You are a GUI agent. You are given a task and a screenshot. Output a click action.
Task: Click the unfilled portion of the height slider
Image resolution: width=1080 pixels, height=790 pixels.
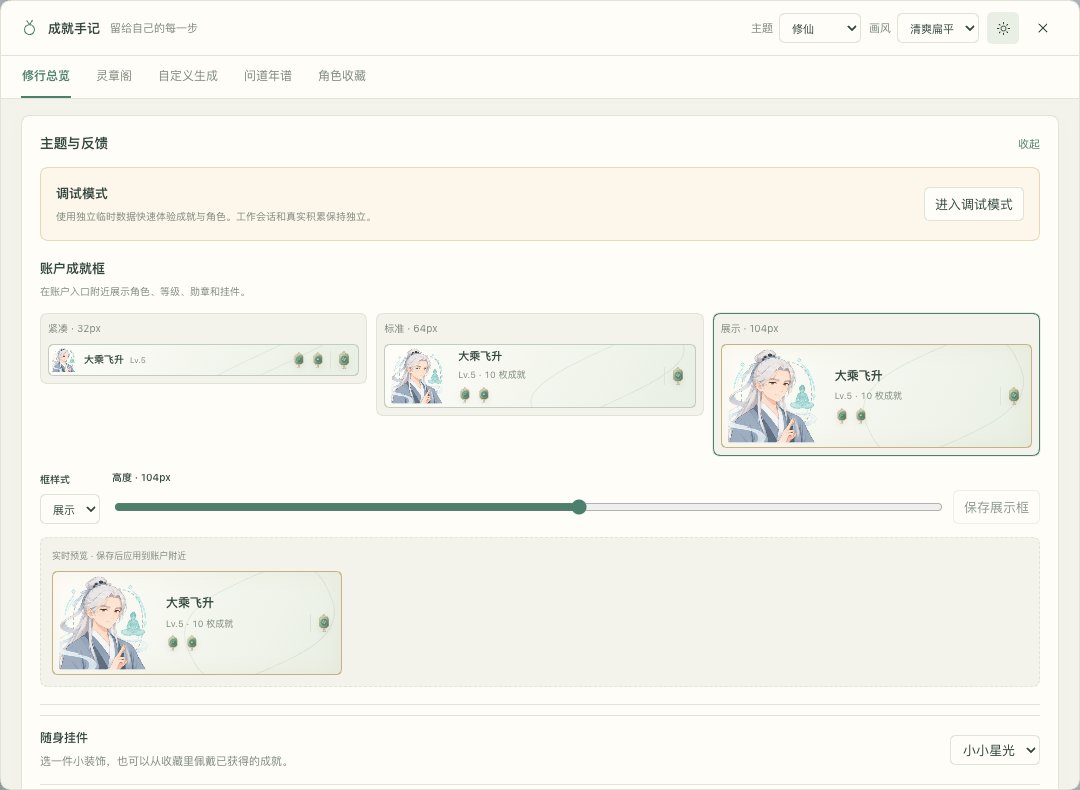[x=763, y=508]
